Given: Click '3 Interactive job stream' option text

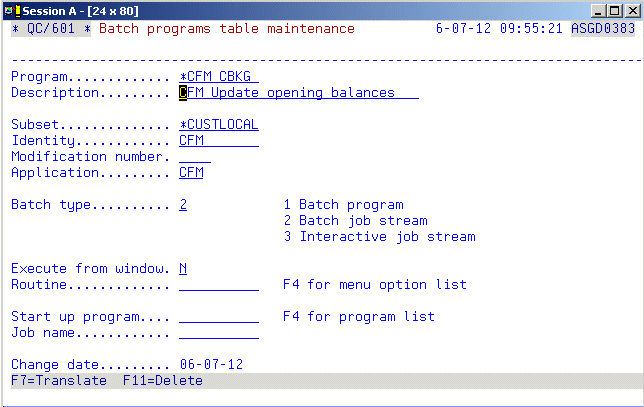Looking at the screenshot, I should [379, 237].
